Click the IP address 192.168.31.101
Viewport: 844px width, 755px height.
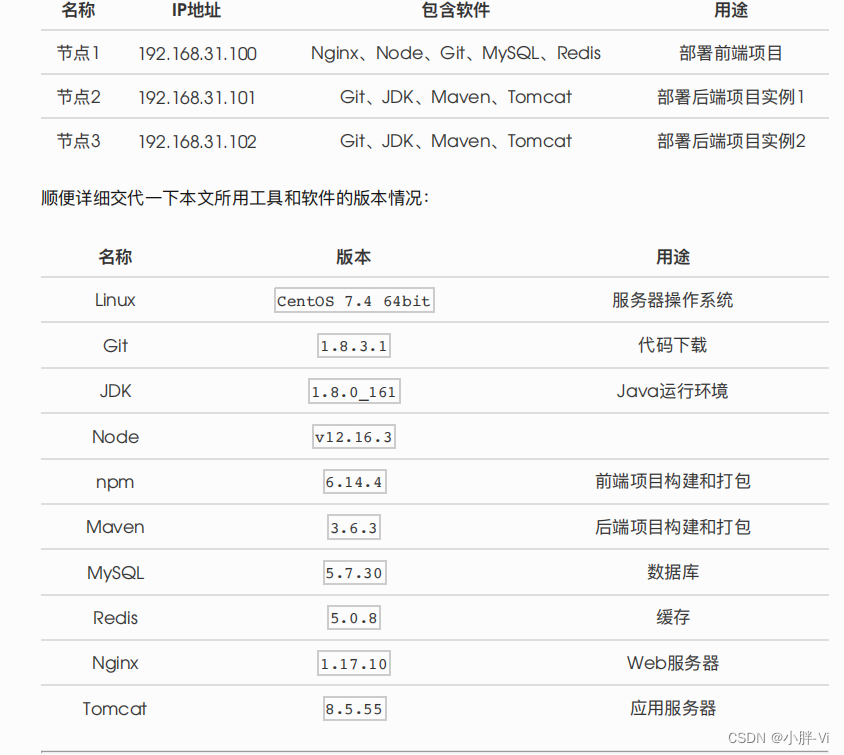point(197,97)
